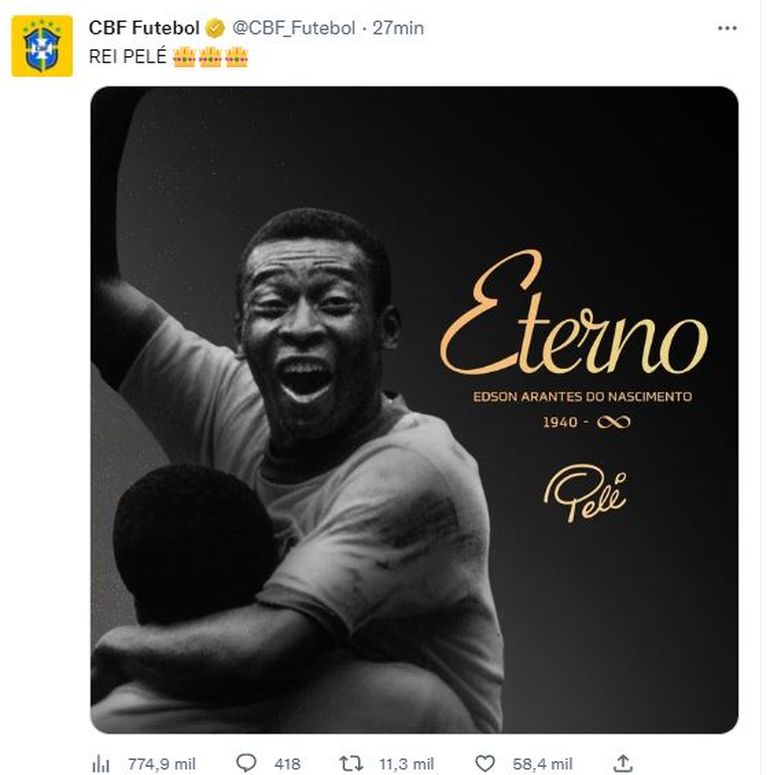Screen dimensions: 770x775
Task: Open the view analytics bar-chart icon
Action: coord(101,763)
